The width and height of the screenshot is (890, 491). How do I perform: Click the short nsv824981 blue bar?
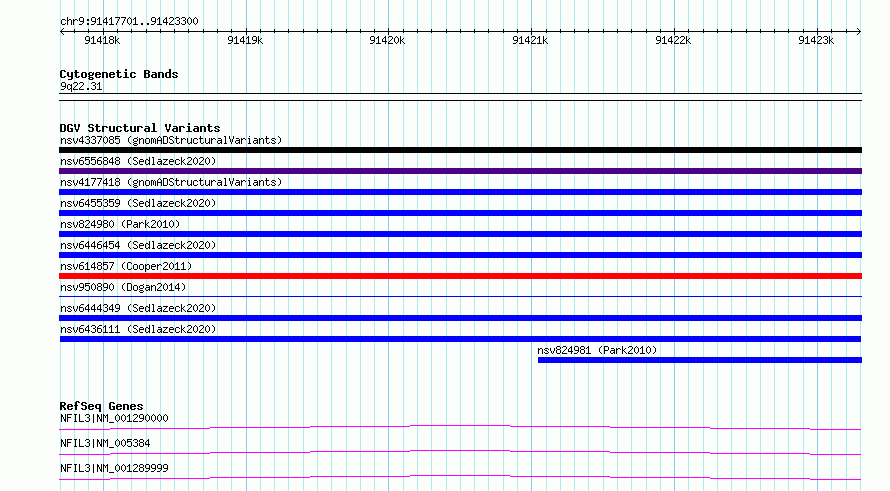click(x=700, y=360)
